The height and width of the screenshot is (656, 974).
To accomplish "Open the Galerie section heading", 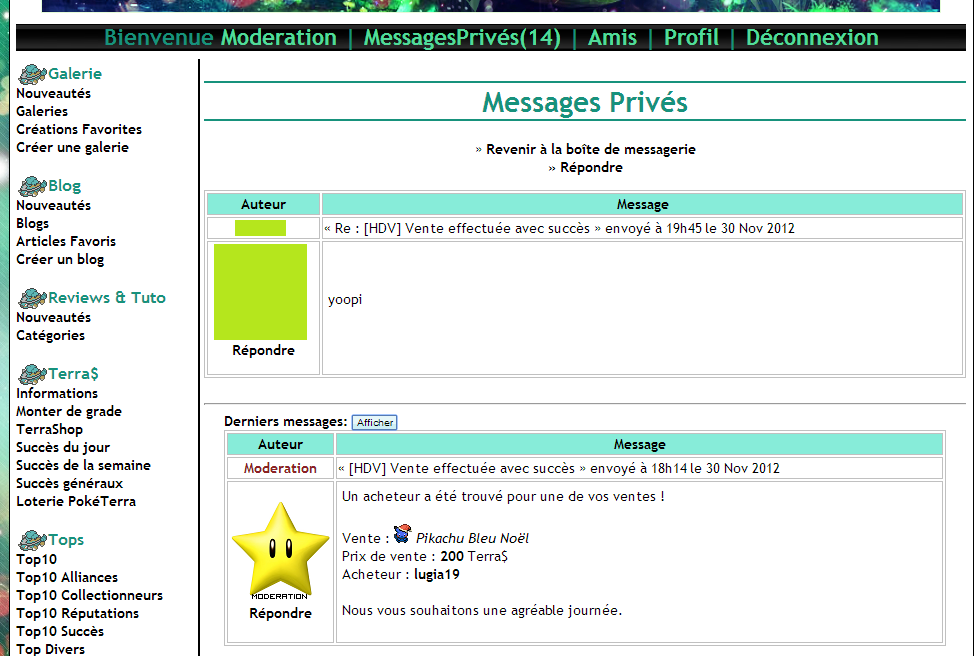I will (75, 73).
